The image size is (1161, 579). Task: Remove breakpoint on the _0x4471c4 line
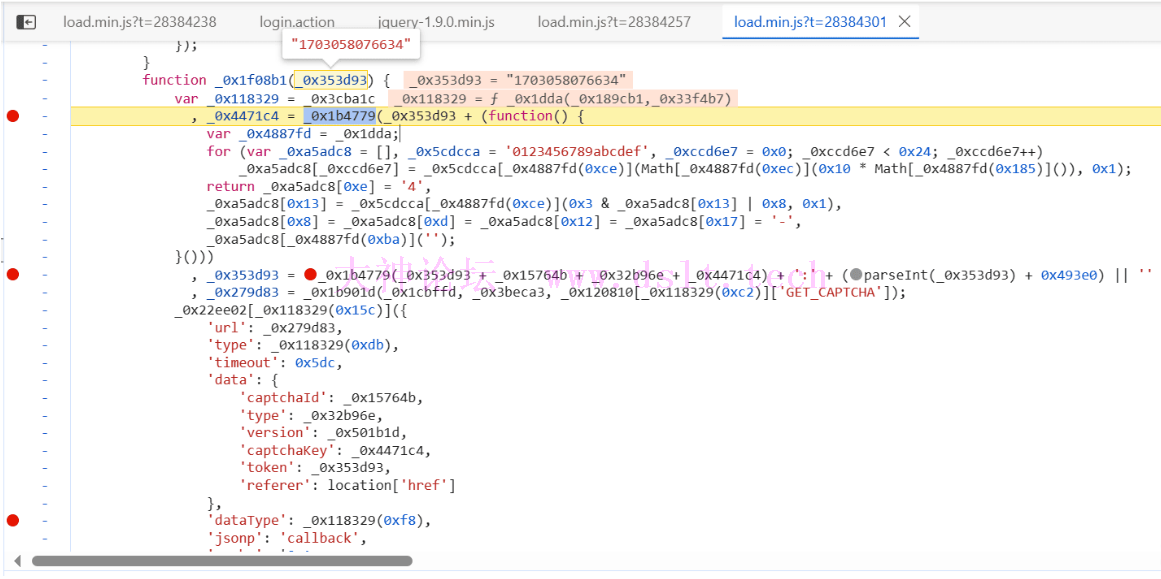(13, 116)
